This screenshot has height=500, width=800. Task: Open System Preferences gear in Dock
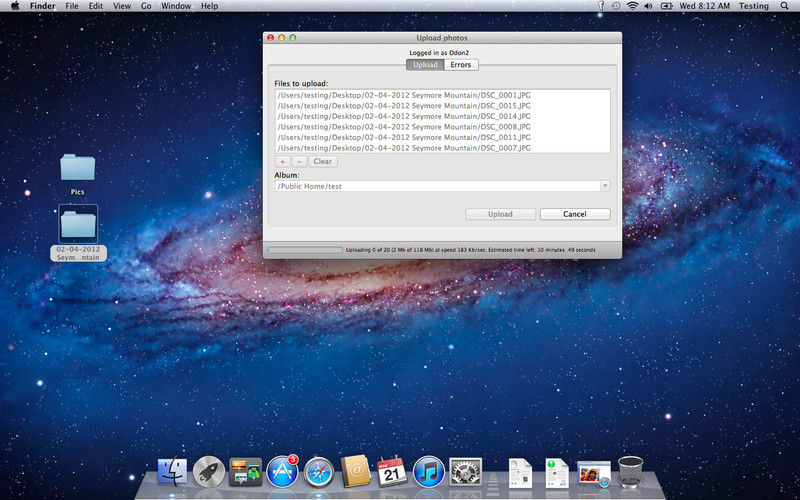465,471
